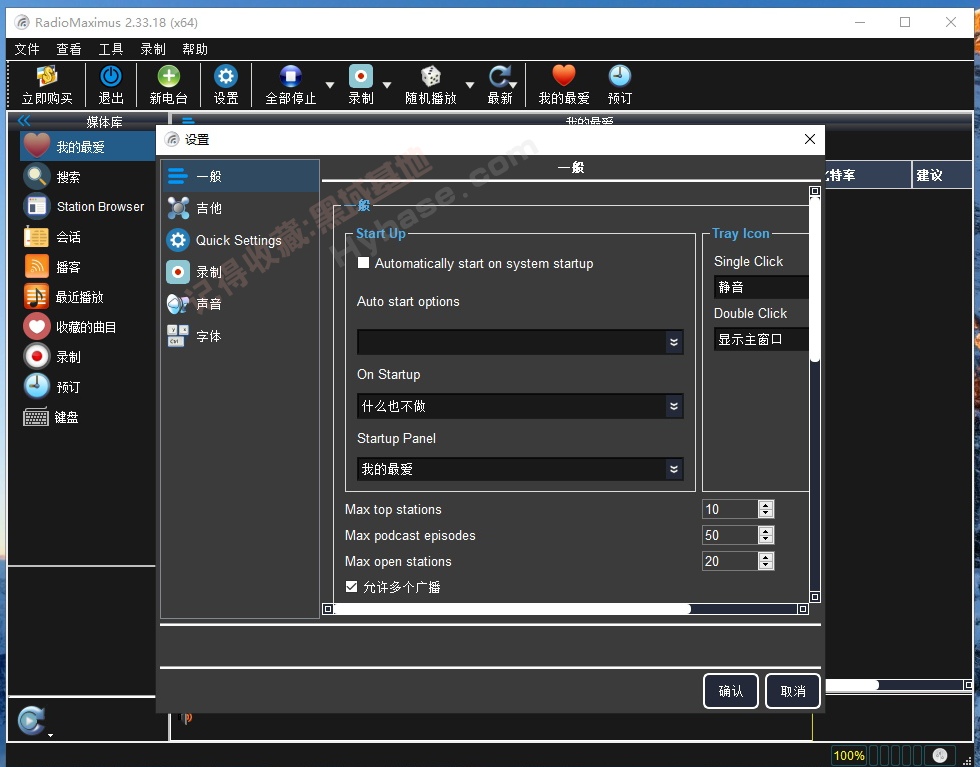Open Single Click 静音 dropdown
The image size is (980, 767).
coord(761,287)
